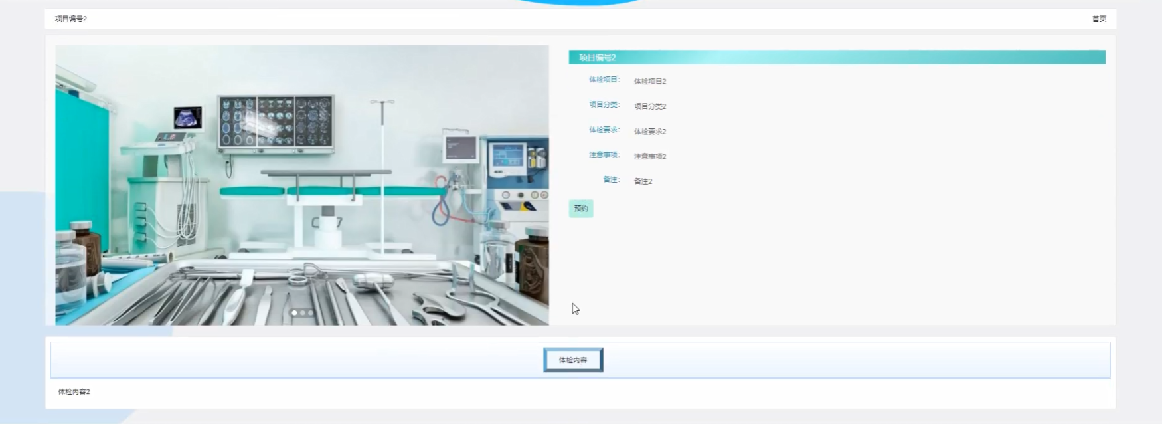1162x424 pixels.
Task: Go to 首页 link in breadcrumb bar
Action: 1099,19
